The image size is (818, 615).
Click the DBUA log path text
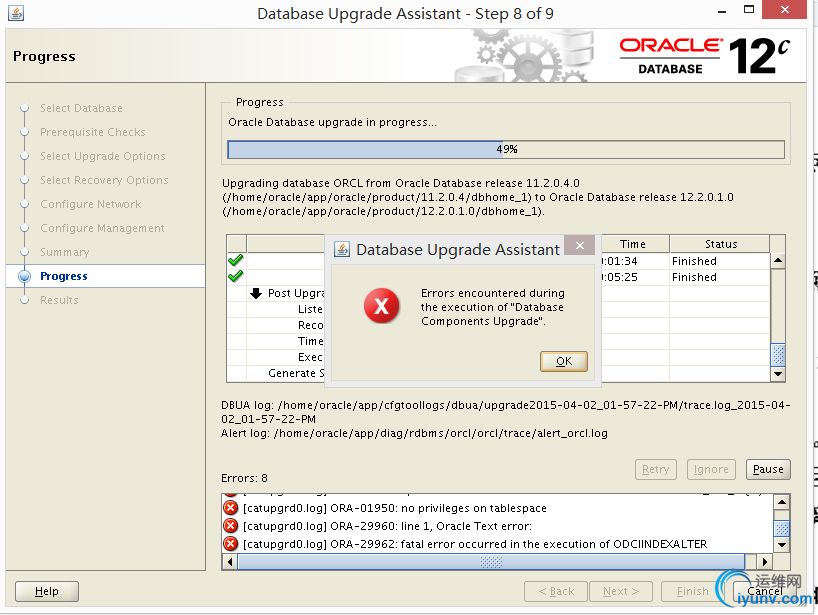pyautogui.click(x=506, y=412)
